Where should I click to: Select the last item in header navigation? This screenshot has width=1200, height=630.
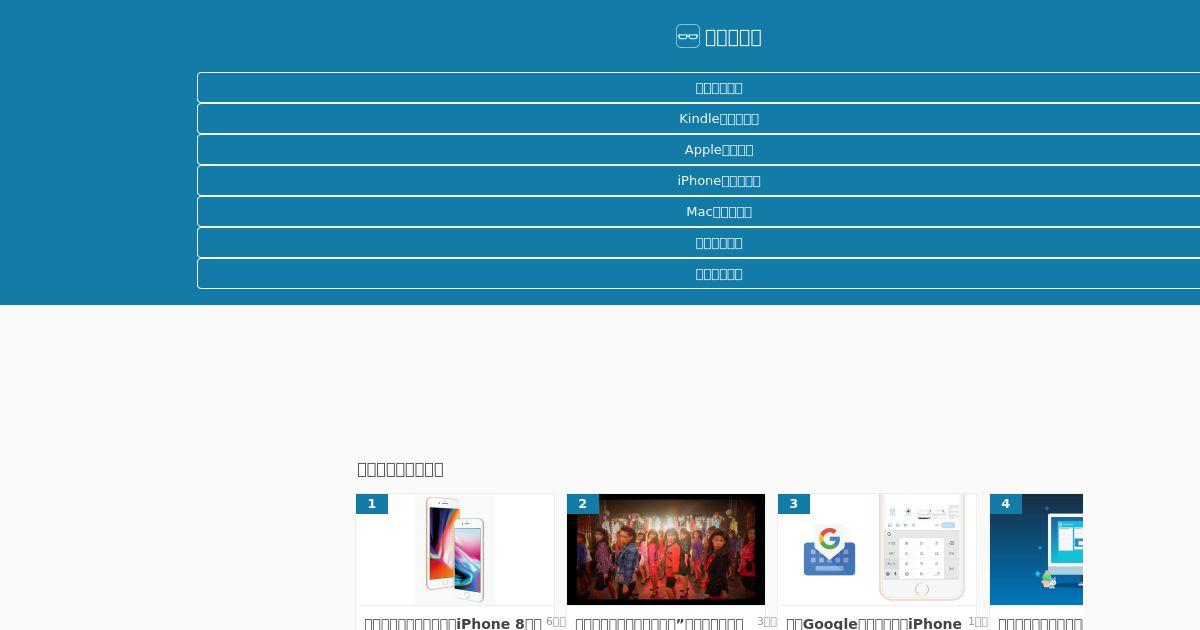point(719,274)
